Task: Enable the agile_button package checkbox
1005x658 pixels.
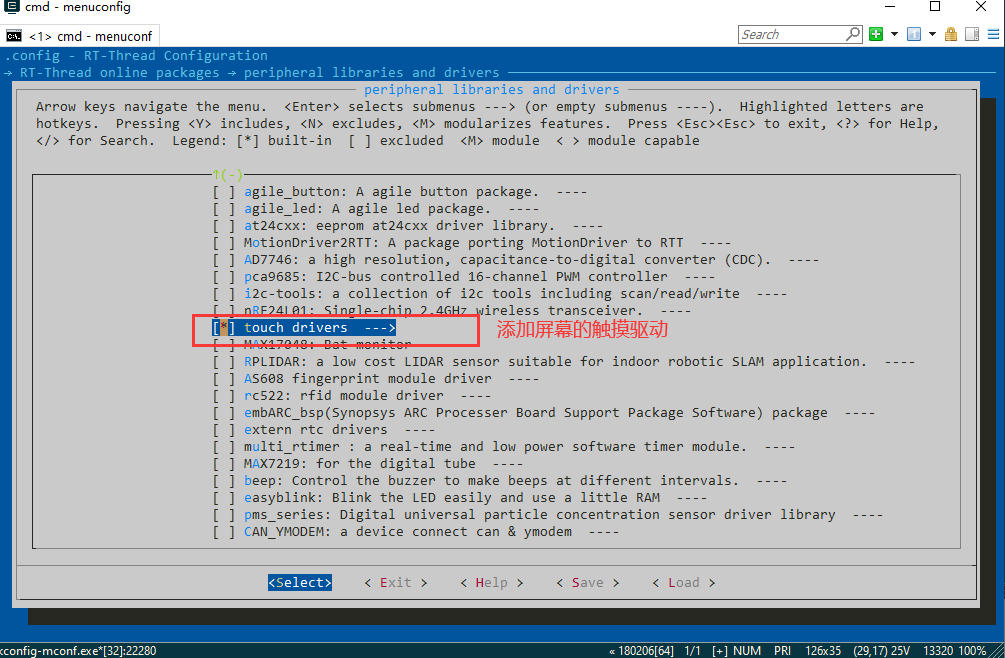Action: 221,191
